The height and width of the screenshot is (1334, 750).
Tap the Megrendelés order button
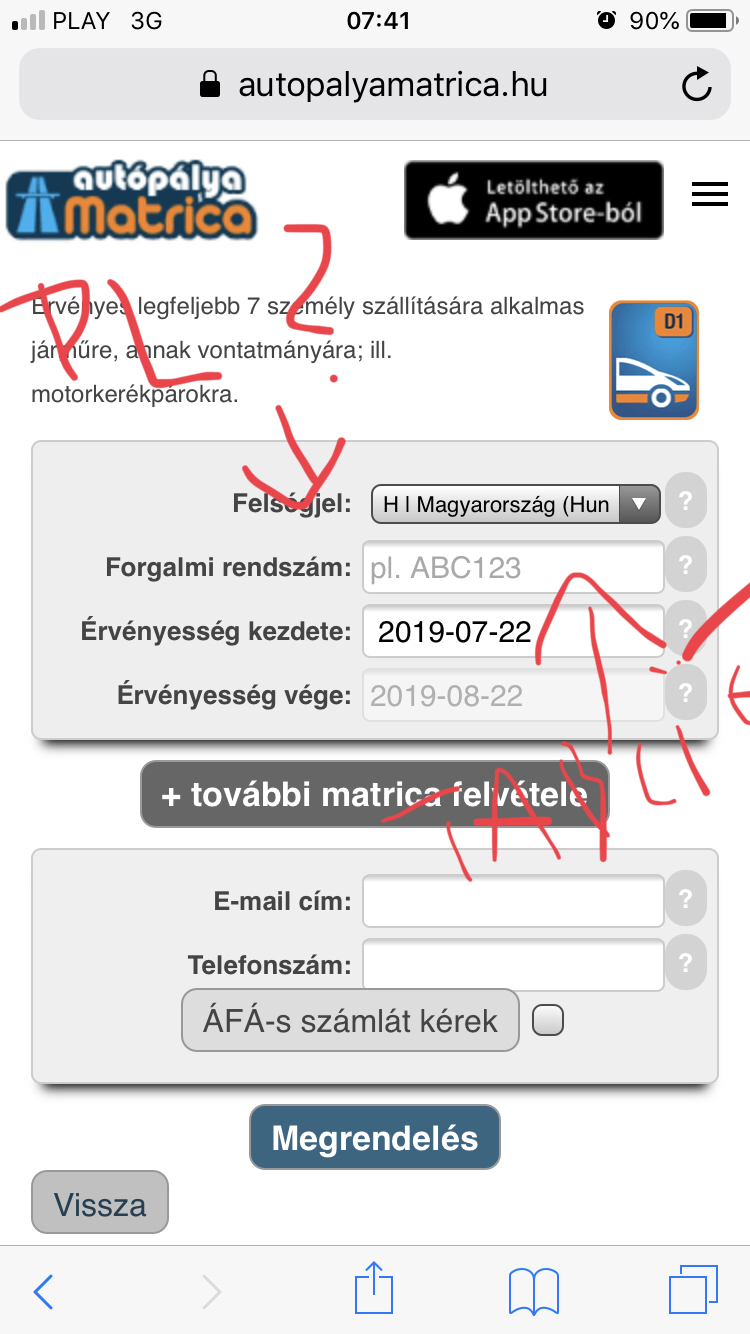tap(375, 1137)
